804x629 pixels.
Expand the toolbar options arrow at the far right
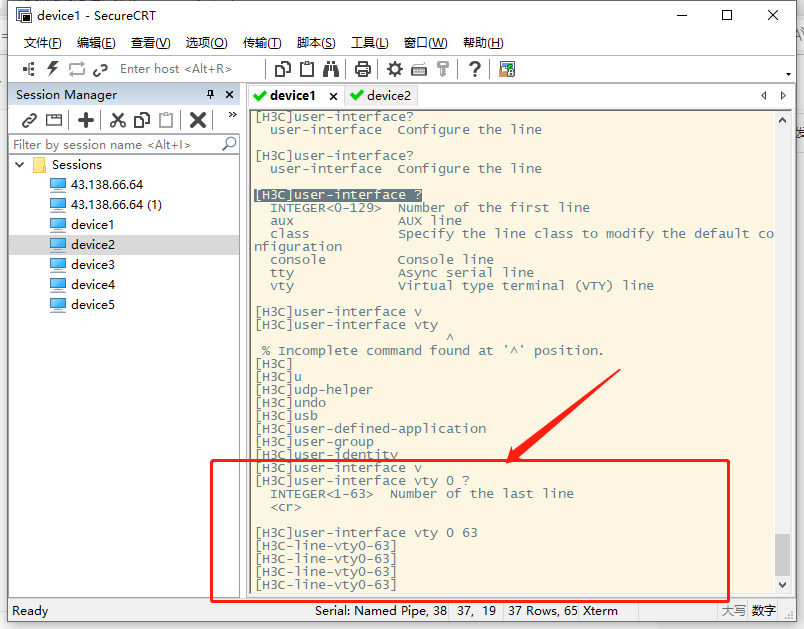tap(788, 74)
